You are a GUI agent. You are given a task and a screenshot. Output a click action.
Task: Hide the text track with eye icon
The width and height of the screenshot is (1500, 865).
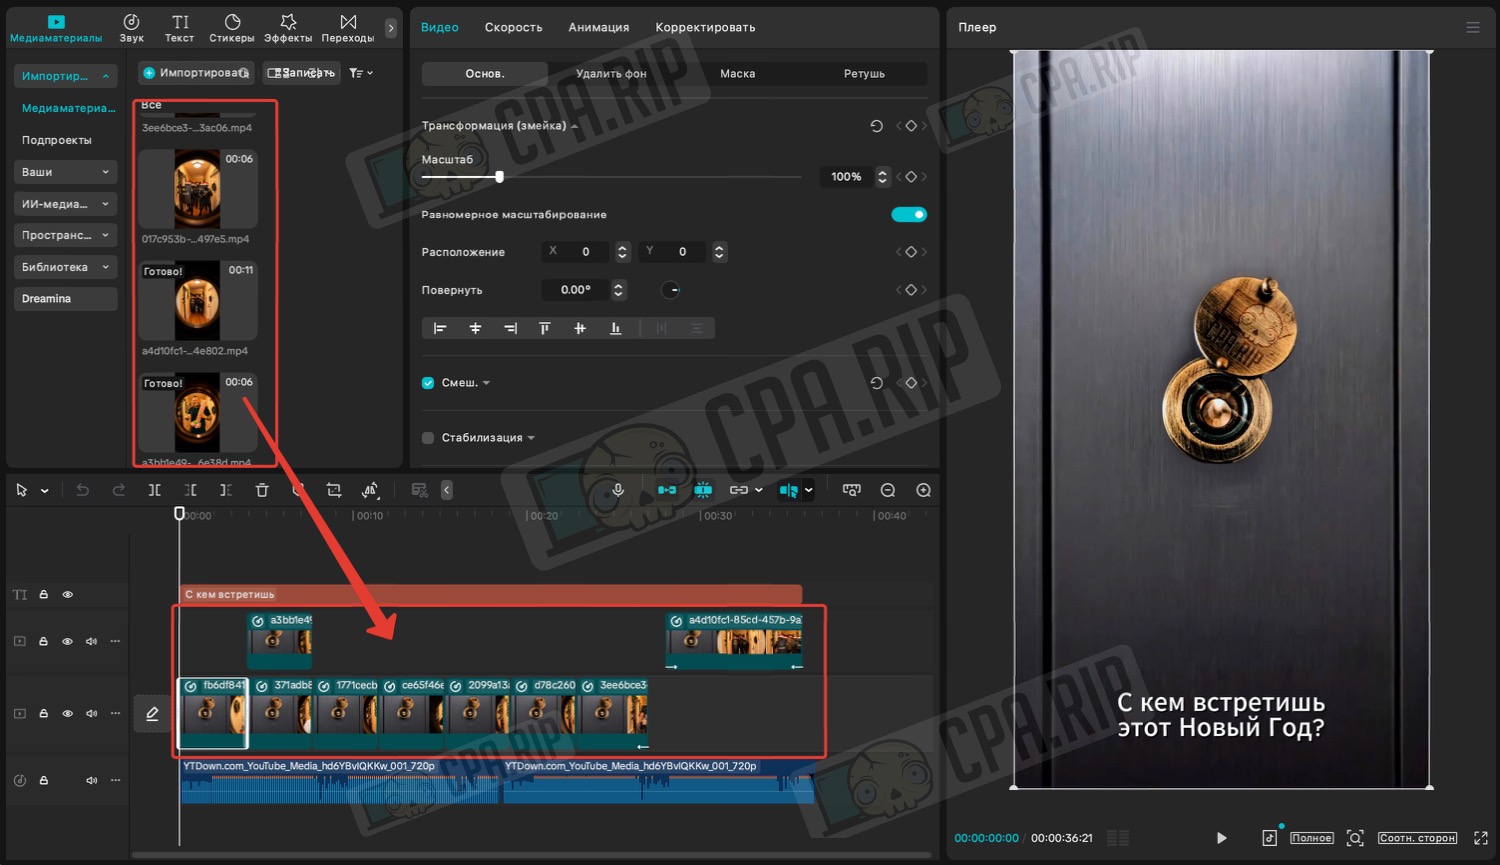pos(68,595)
